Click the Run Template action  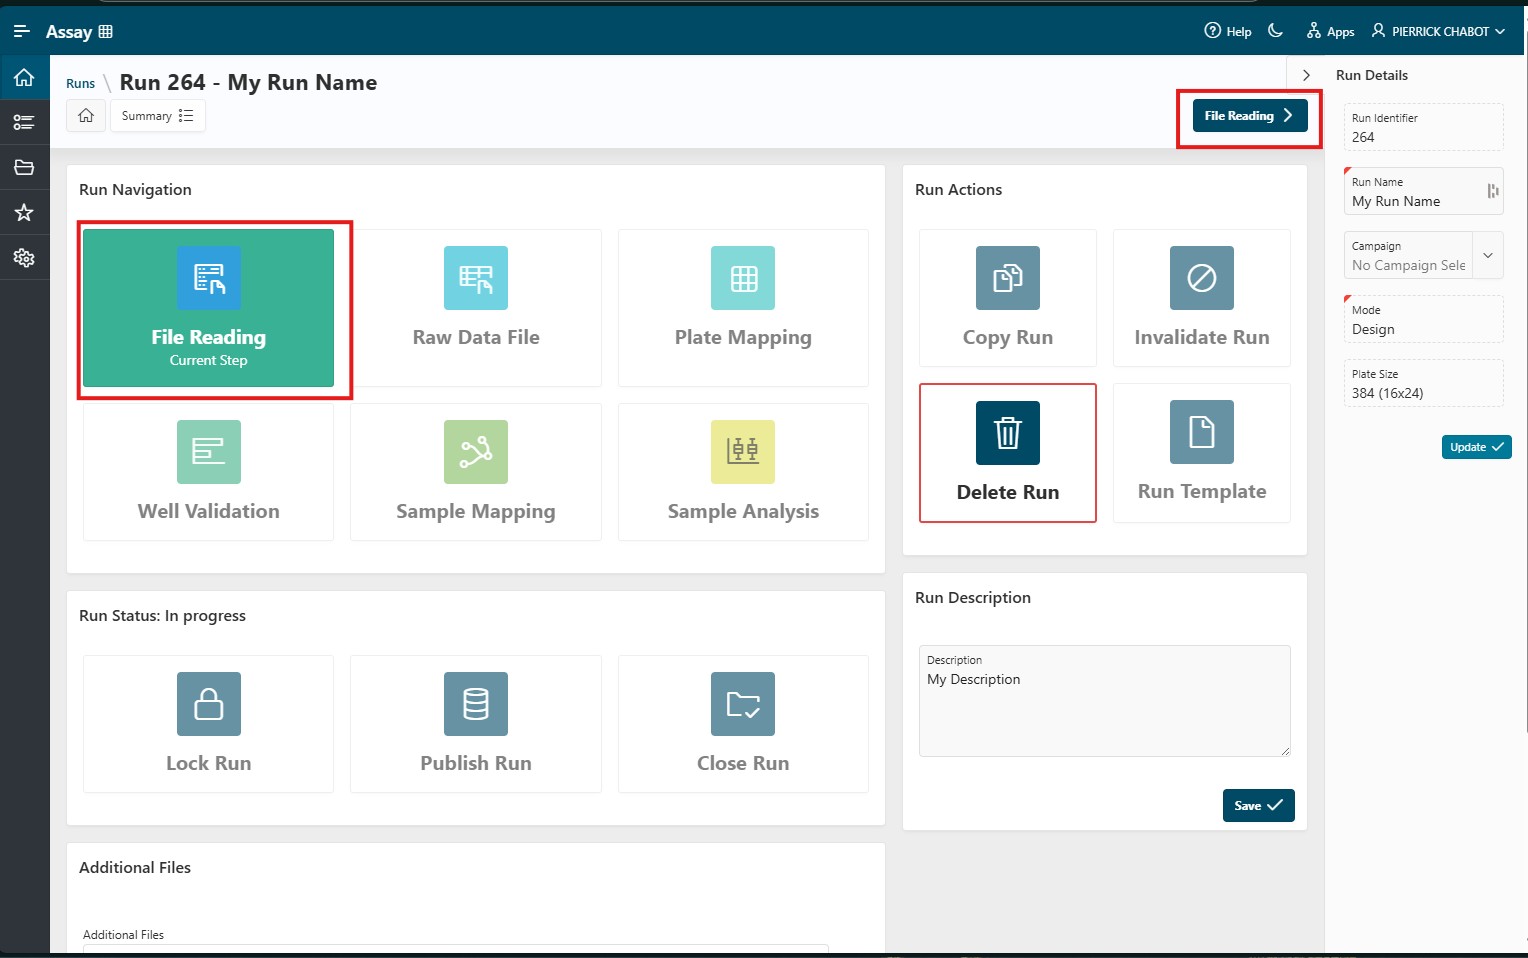point(1202,453)
